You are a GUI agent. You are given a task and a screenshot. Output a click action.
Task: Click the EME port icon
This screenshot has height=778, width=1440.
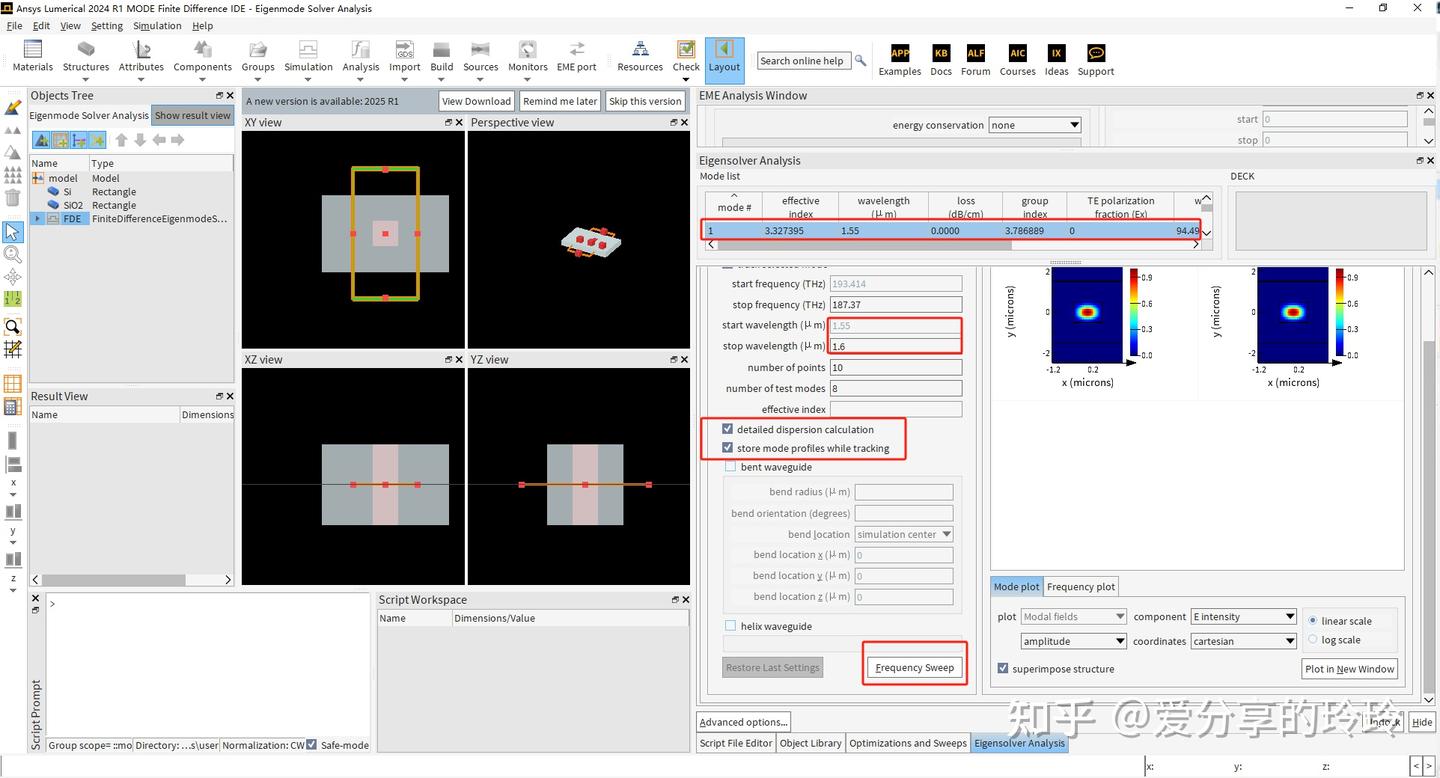tap(576, 49)
